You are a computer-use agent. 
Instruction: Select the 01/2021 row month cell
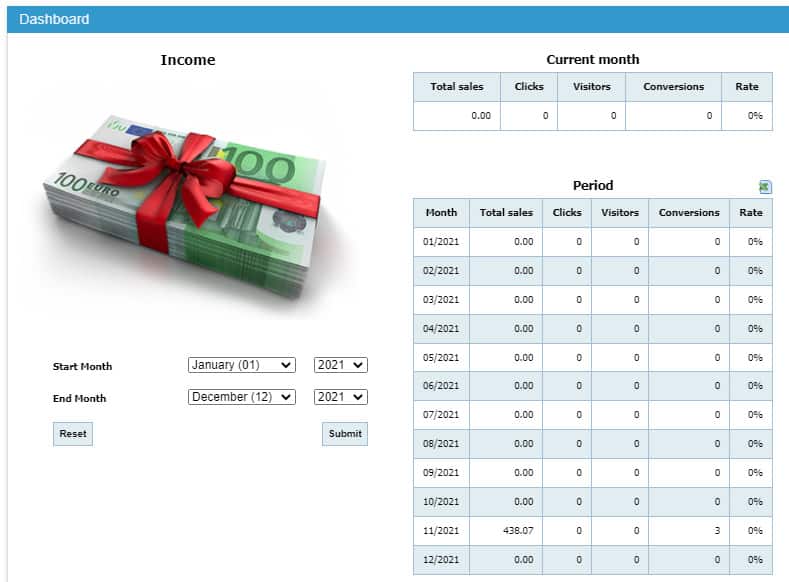[x=441, y=242]
